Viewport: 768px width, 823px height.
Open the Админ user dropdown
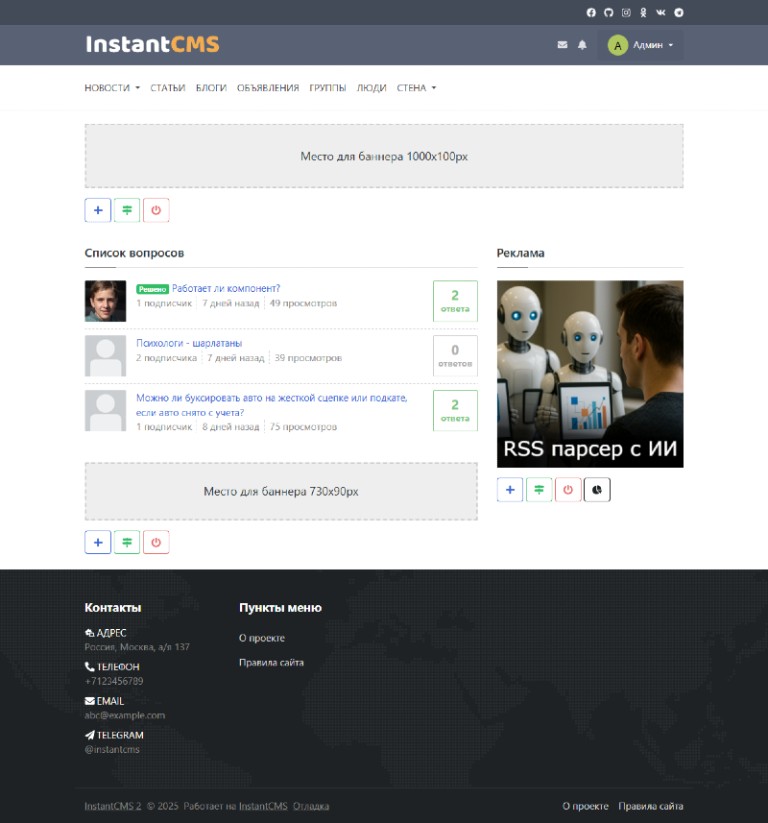[x=642, y=45]
